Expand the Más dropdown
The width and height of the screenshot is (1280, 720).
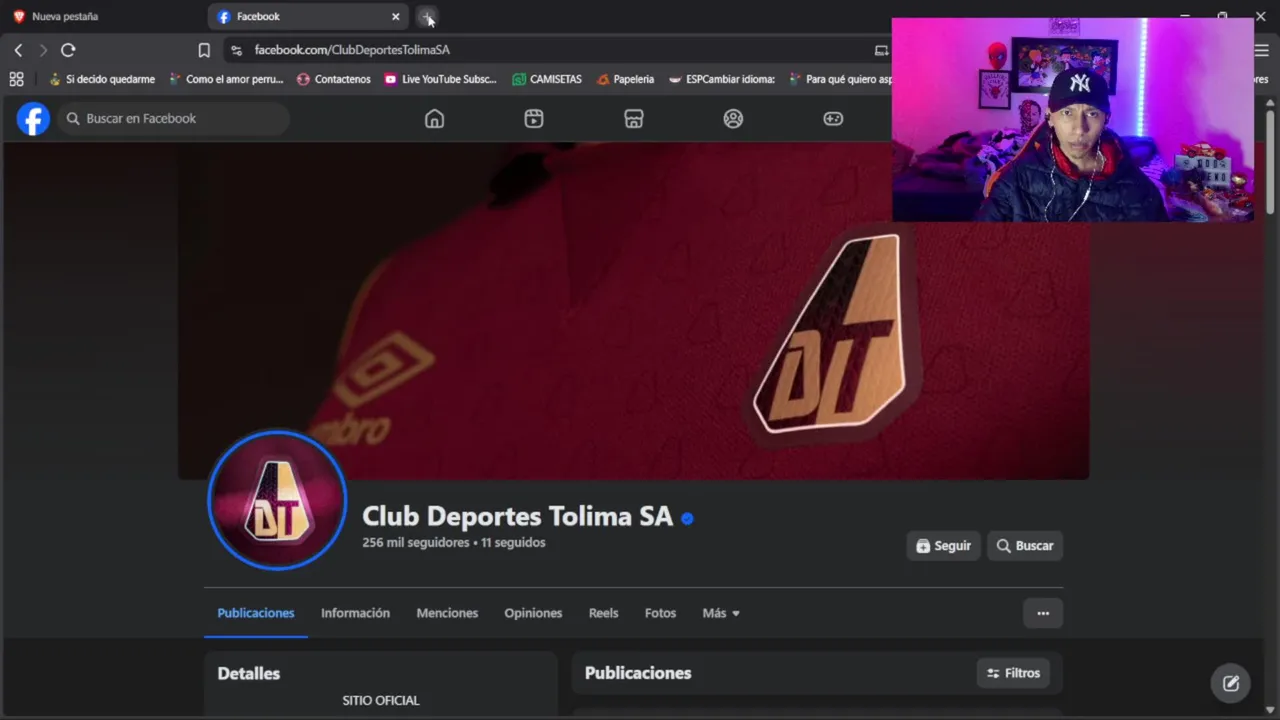(721, 613)
